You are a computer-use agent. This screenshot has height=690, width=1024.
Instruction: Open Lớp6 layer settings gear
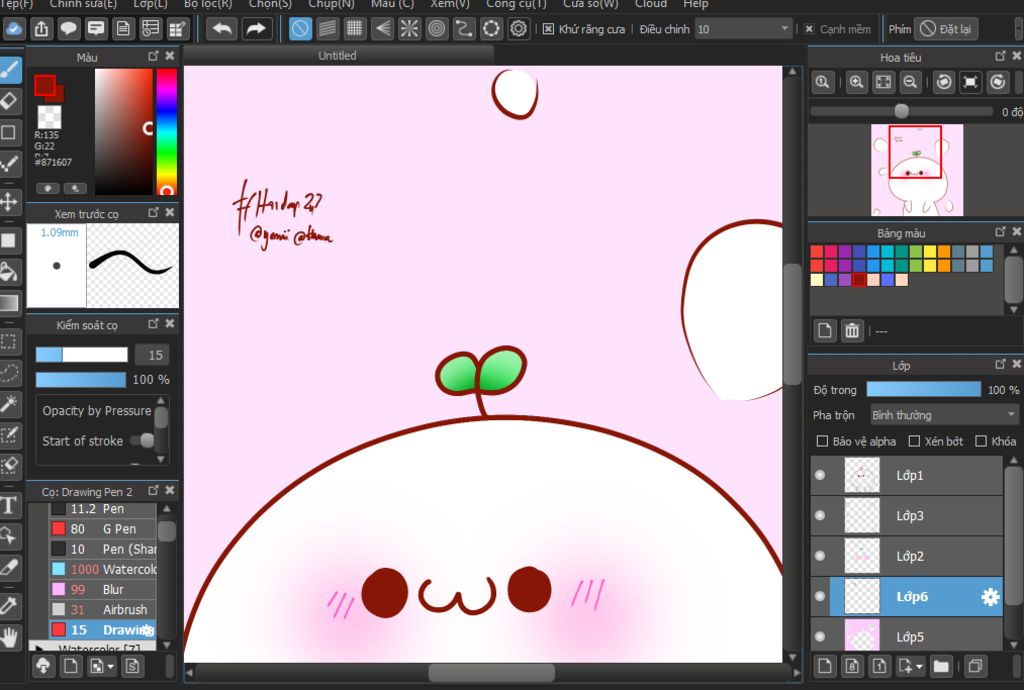coord(990,597)
